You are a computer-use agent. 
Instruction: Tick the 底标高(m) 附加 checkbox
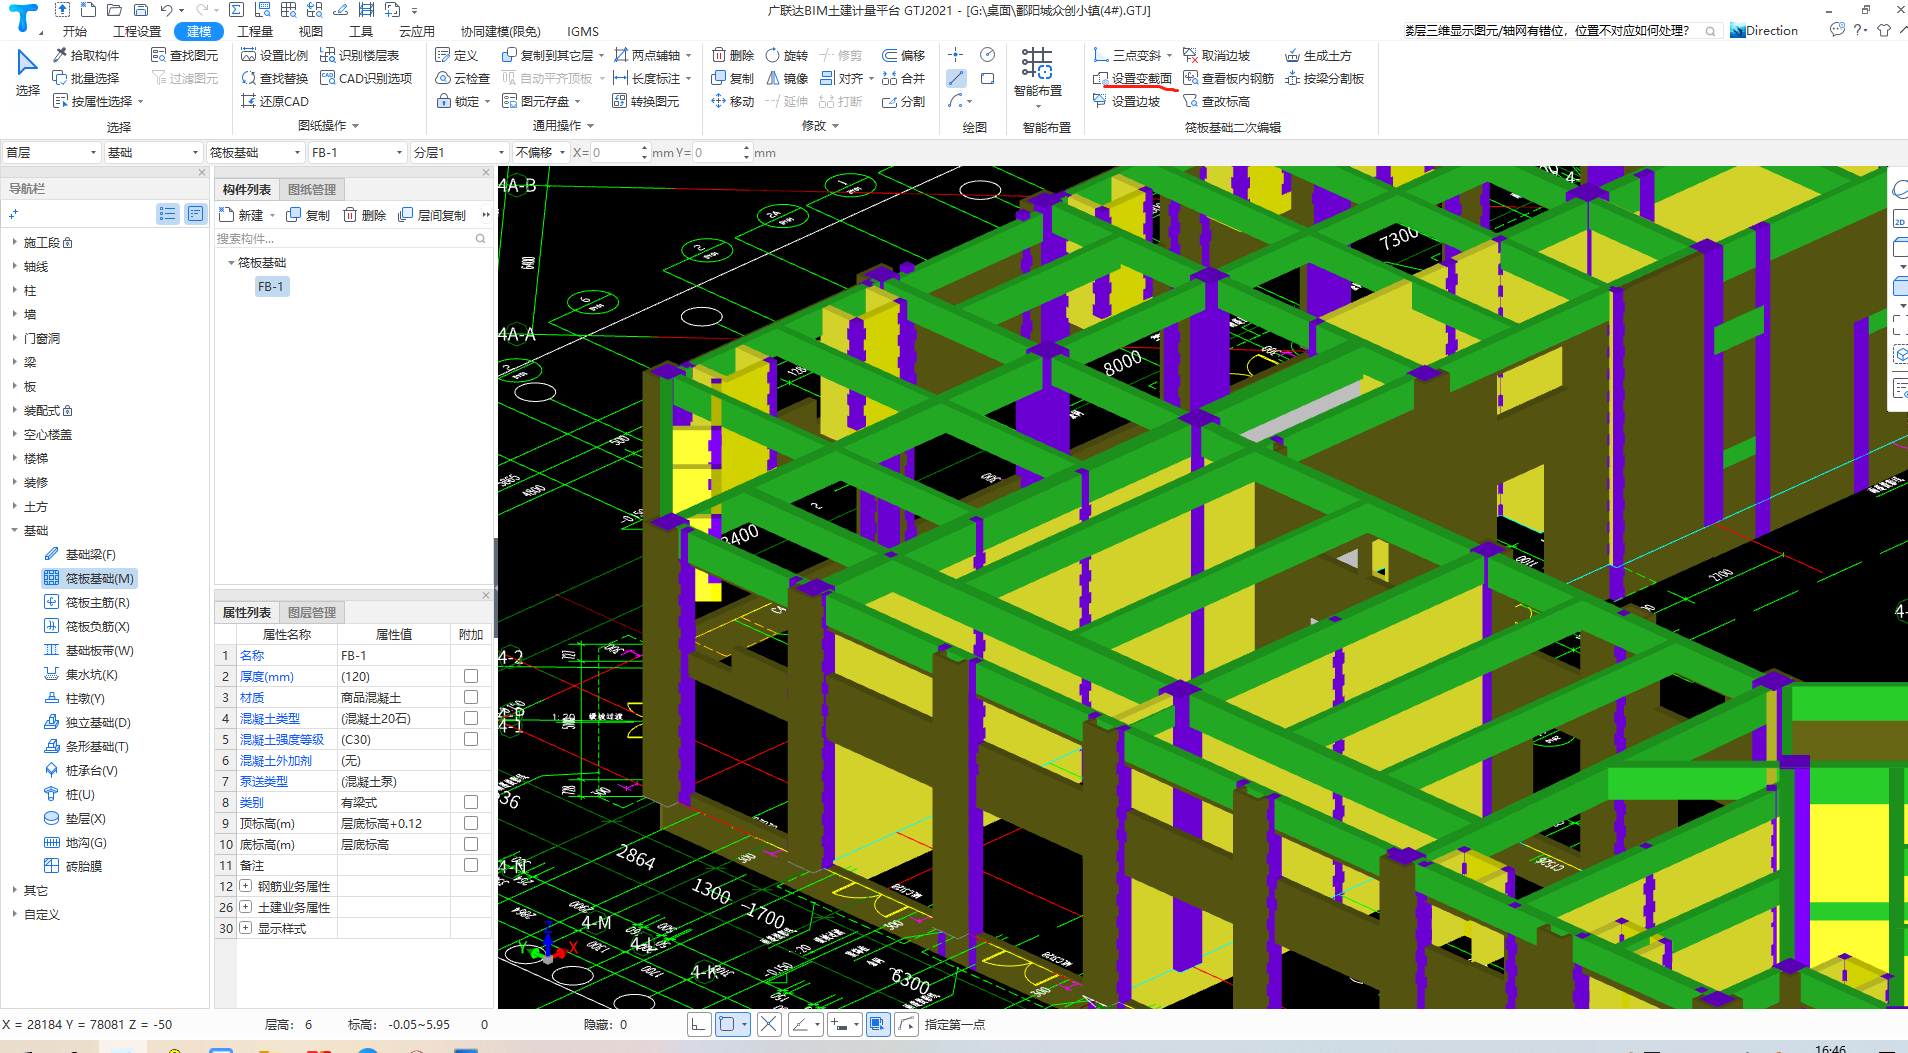point(471,844)
